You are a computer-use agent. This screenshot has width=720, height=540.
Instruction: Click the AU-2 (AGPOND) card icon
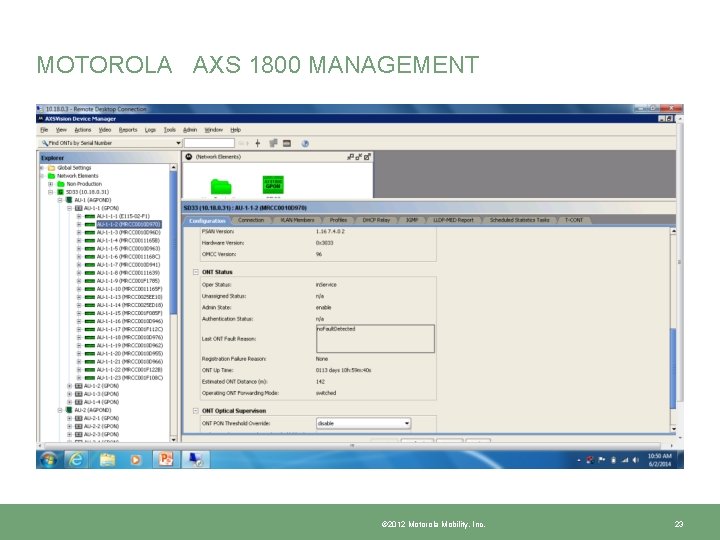click(69, 410)
